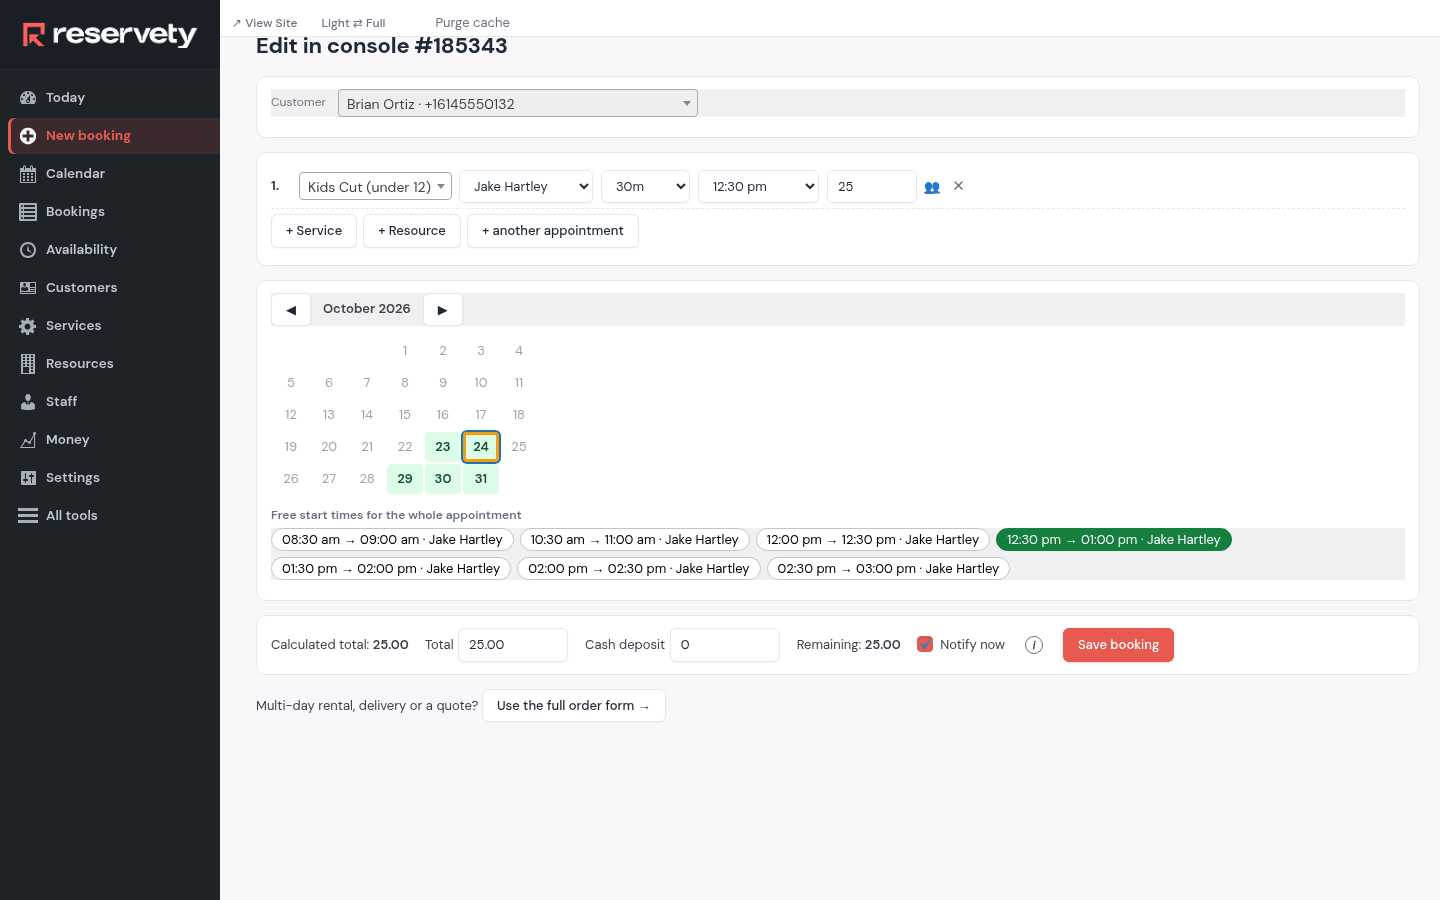1440x900 pixels.
Task: Click the New booking plus icon
Action: pos(28,136)
